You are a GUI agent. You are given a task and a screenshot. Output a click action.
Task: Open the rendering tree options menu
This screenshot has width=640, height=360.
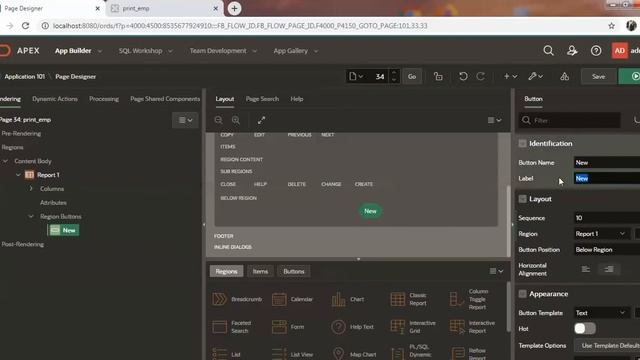click(x=185, y=120)
